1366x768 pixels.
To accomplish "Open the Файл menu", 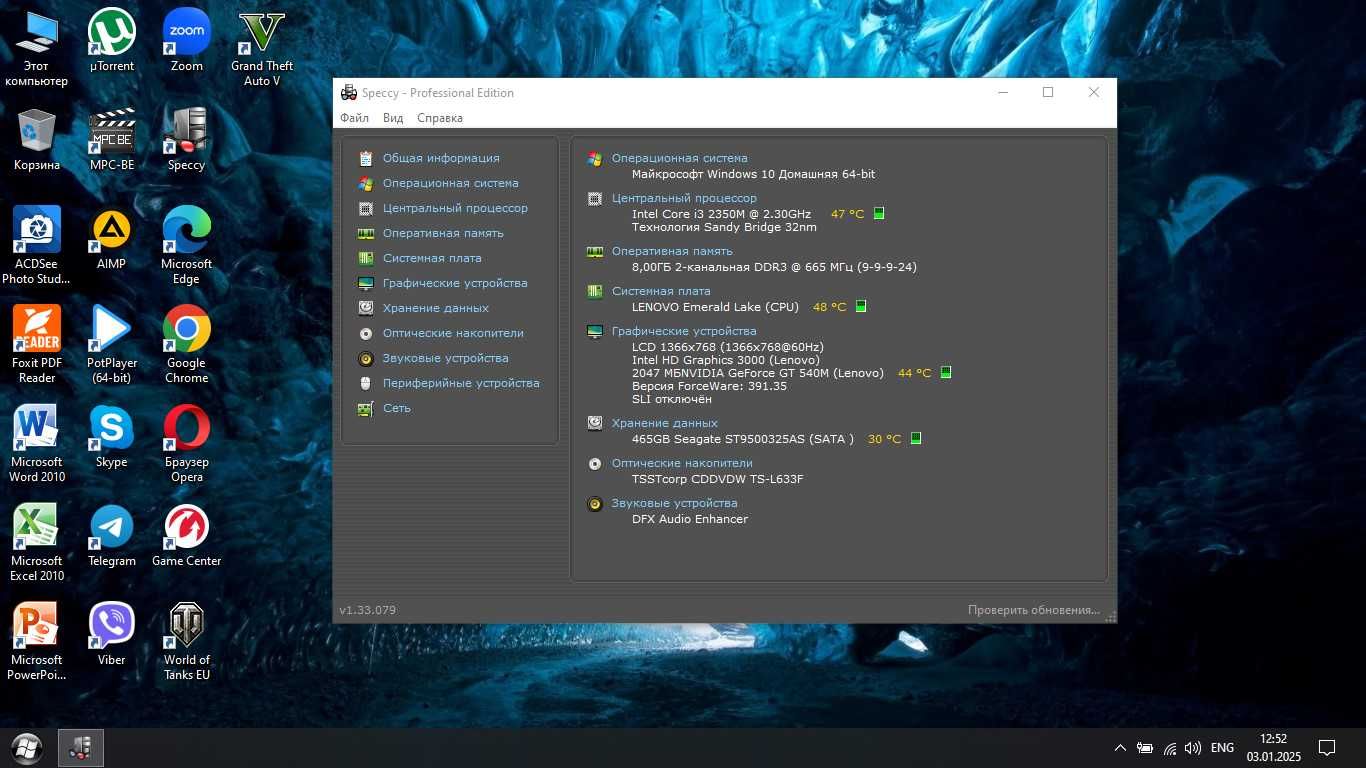I will point(354,118).
